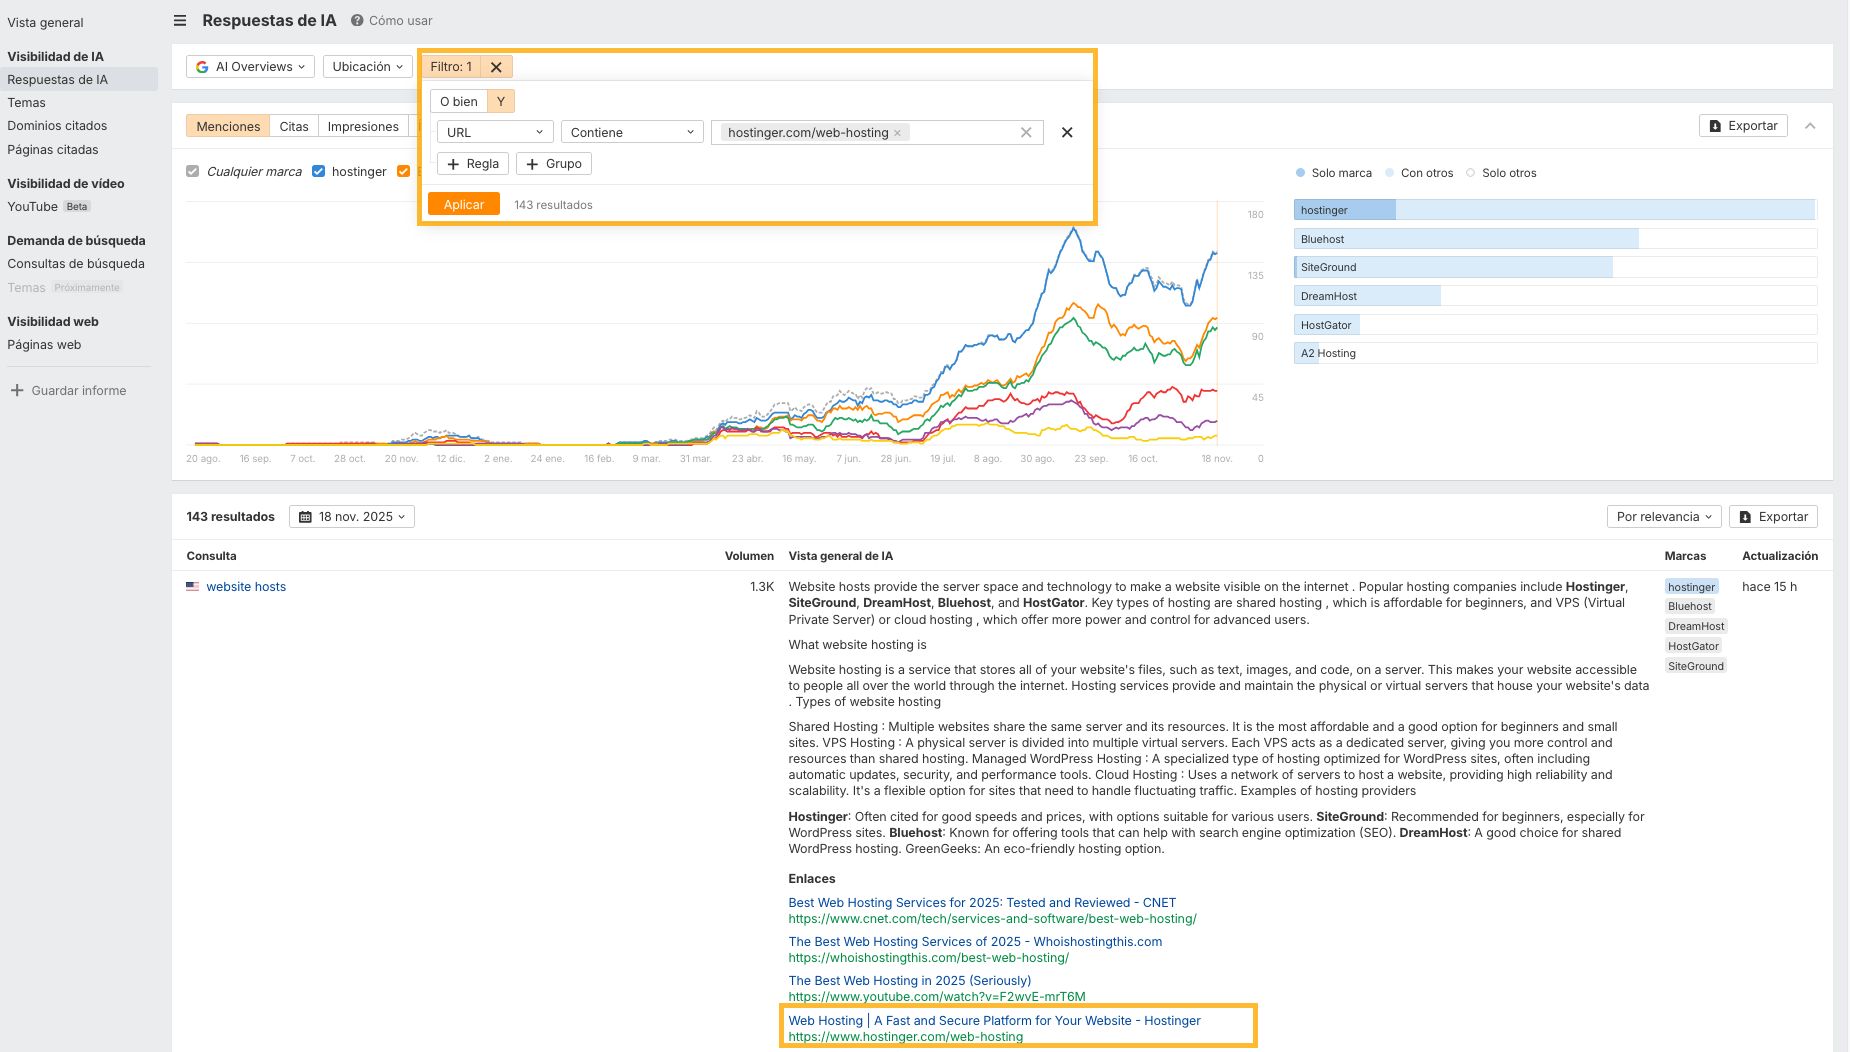Screen dimensions: 1850x1052
Task: Open the 'Cómo usar' help icon
Action: click(356, 20)
